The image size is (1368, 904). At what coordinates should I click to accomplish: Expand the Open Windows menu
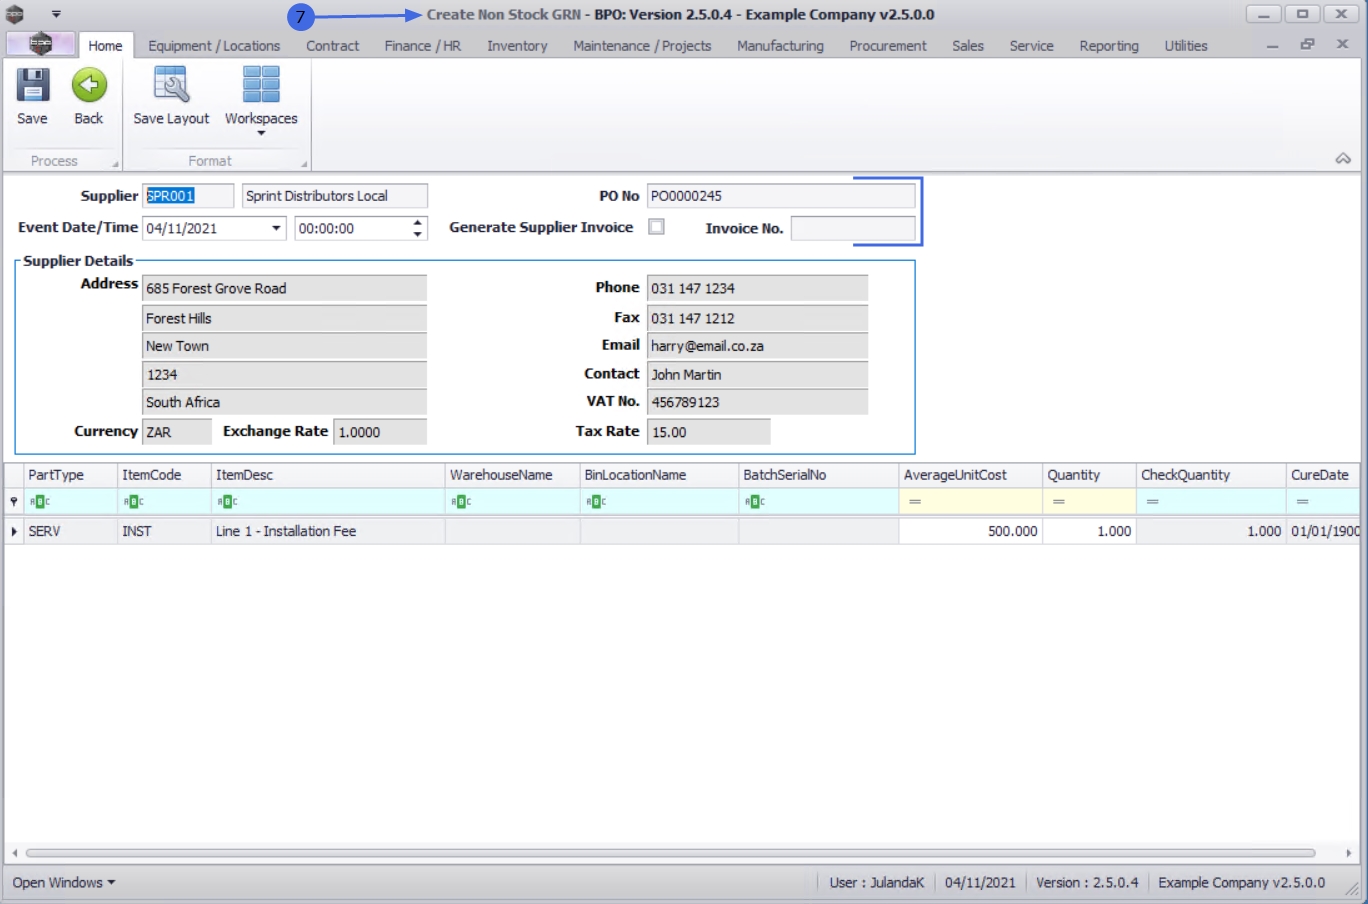64,883
